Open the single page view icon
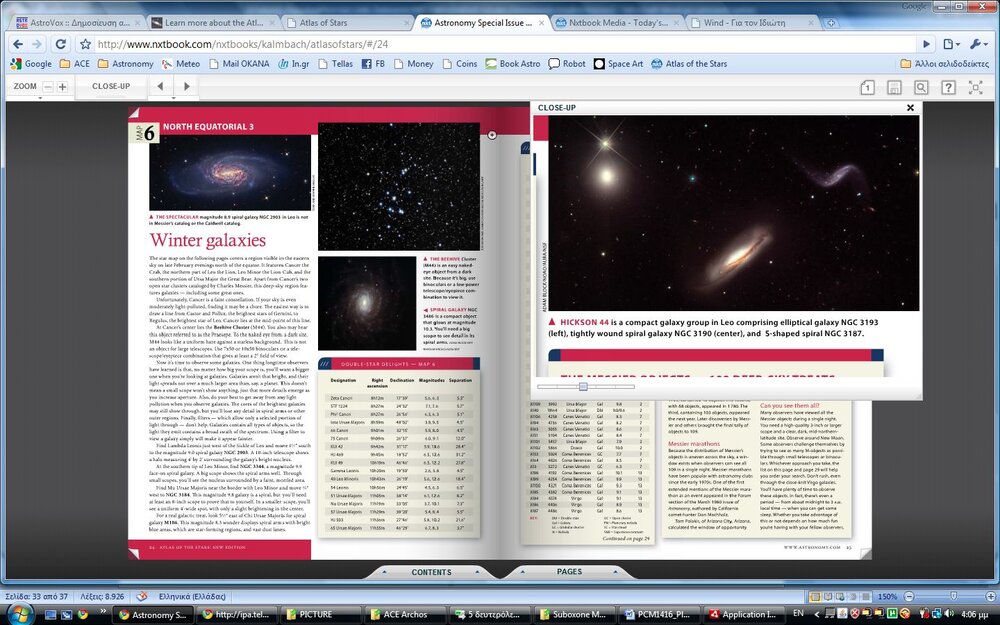This screenshot has width=1000, height=625. click(867, 87)
